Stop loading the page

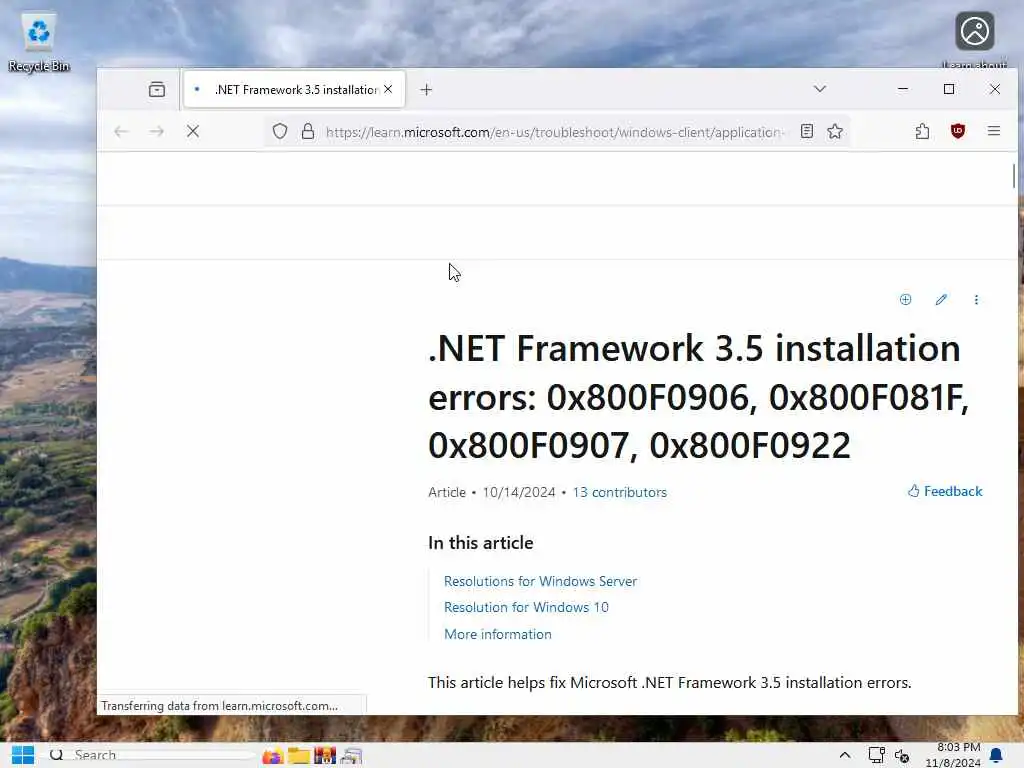(193, 131)
